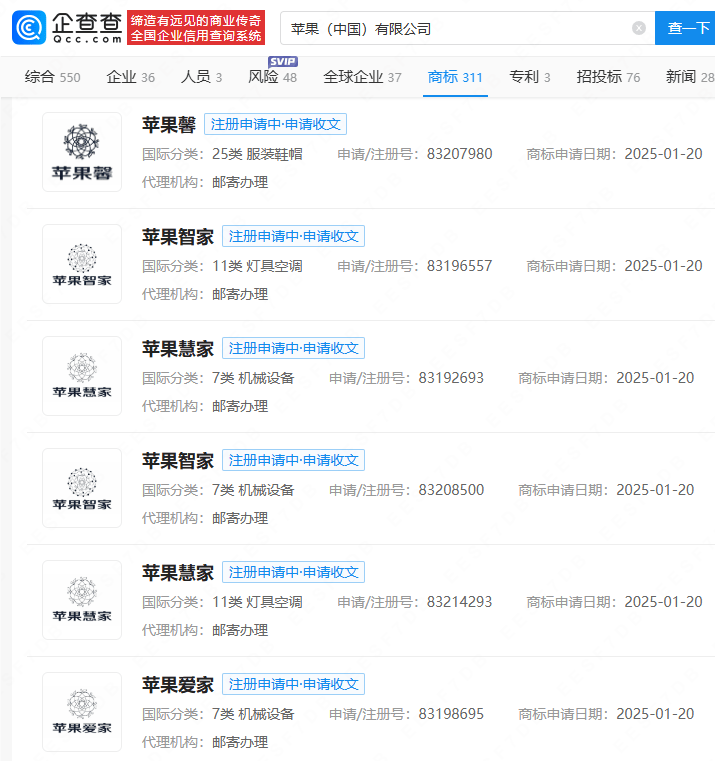
Task: Click 邮寄办理 agency in the 苹果爱家 entry
Action: tap(240, 743)
